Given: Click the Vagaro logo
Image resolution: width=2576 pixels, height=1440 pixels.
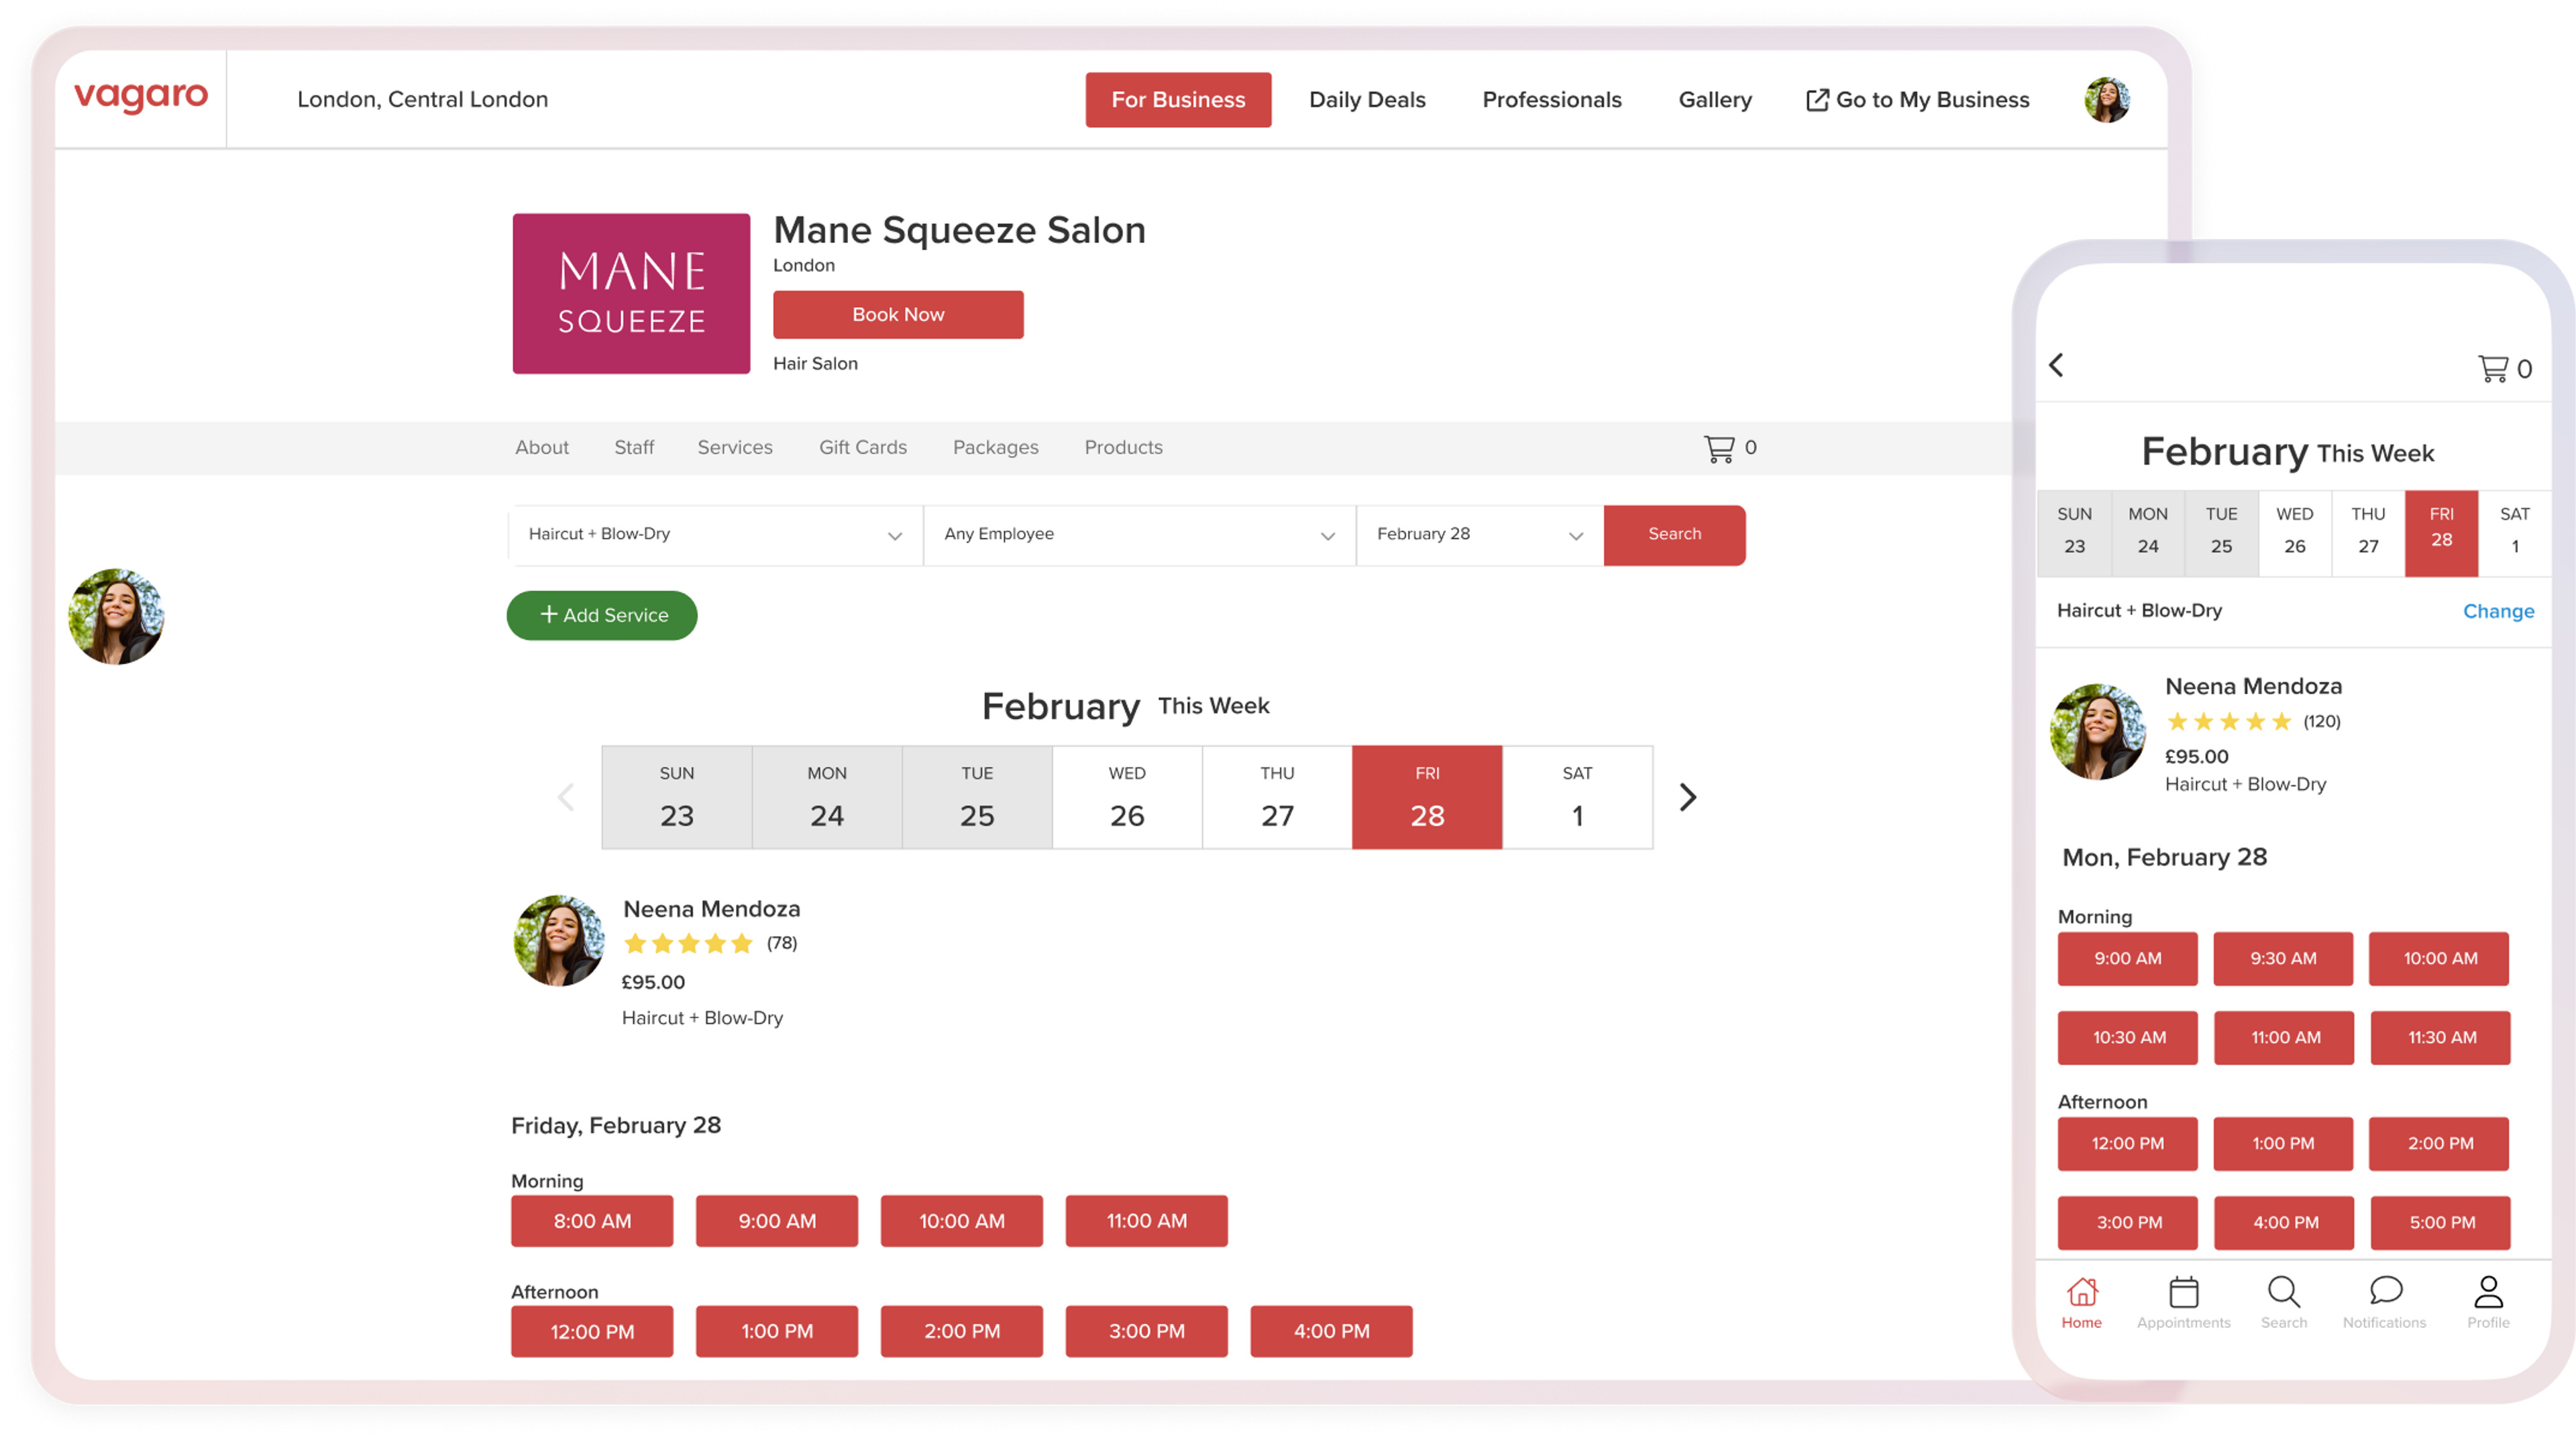Looking at the screenshot, I should point(141,97).
